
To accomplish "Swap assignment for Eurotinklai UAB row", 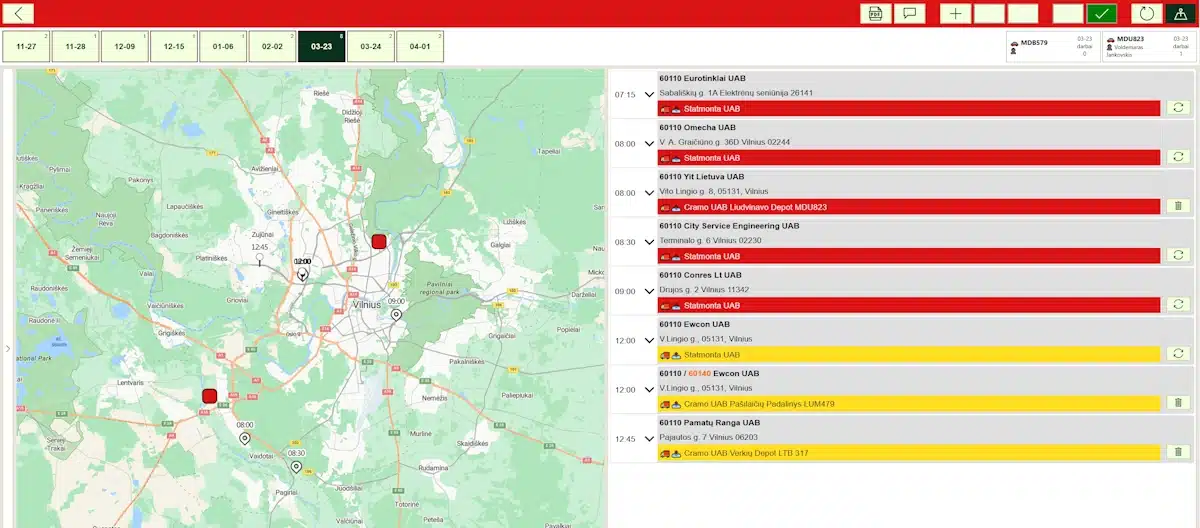I will (1178, 108).
